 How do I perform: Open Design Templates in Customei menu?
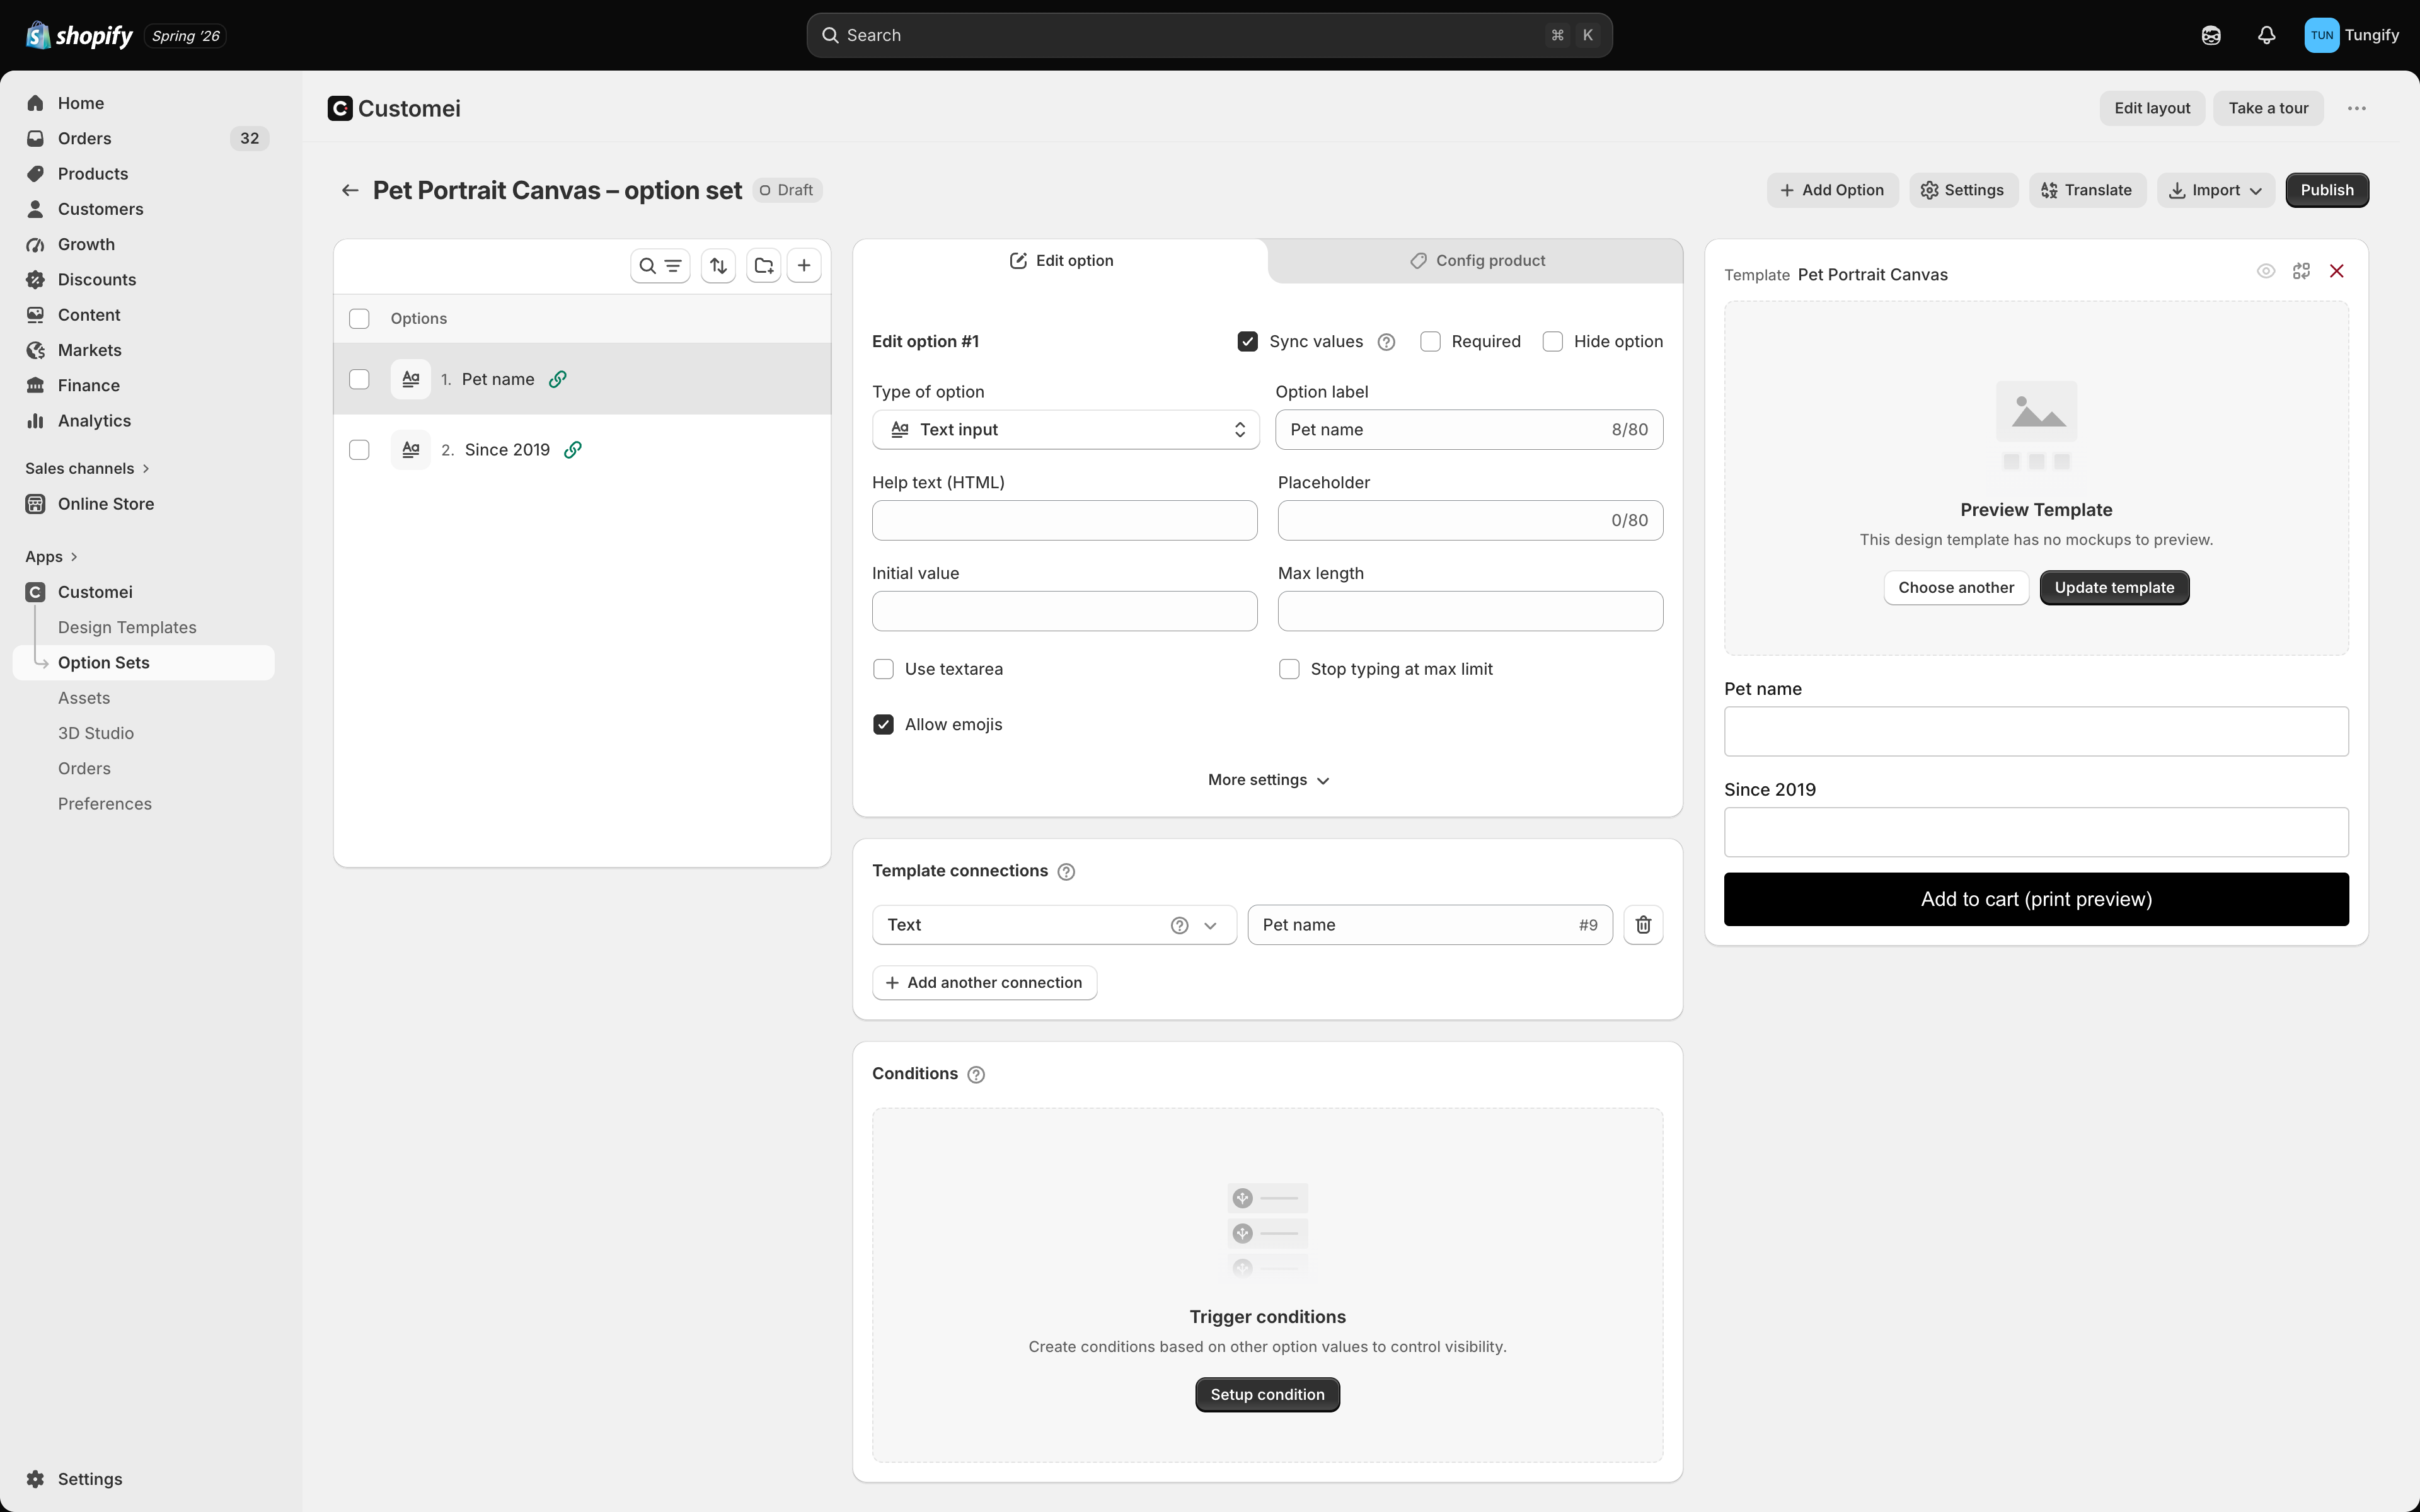point(127,628)
